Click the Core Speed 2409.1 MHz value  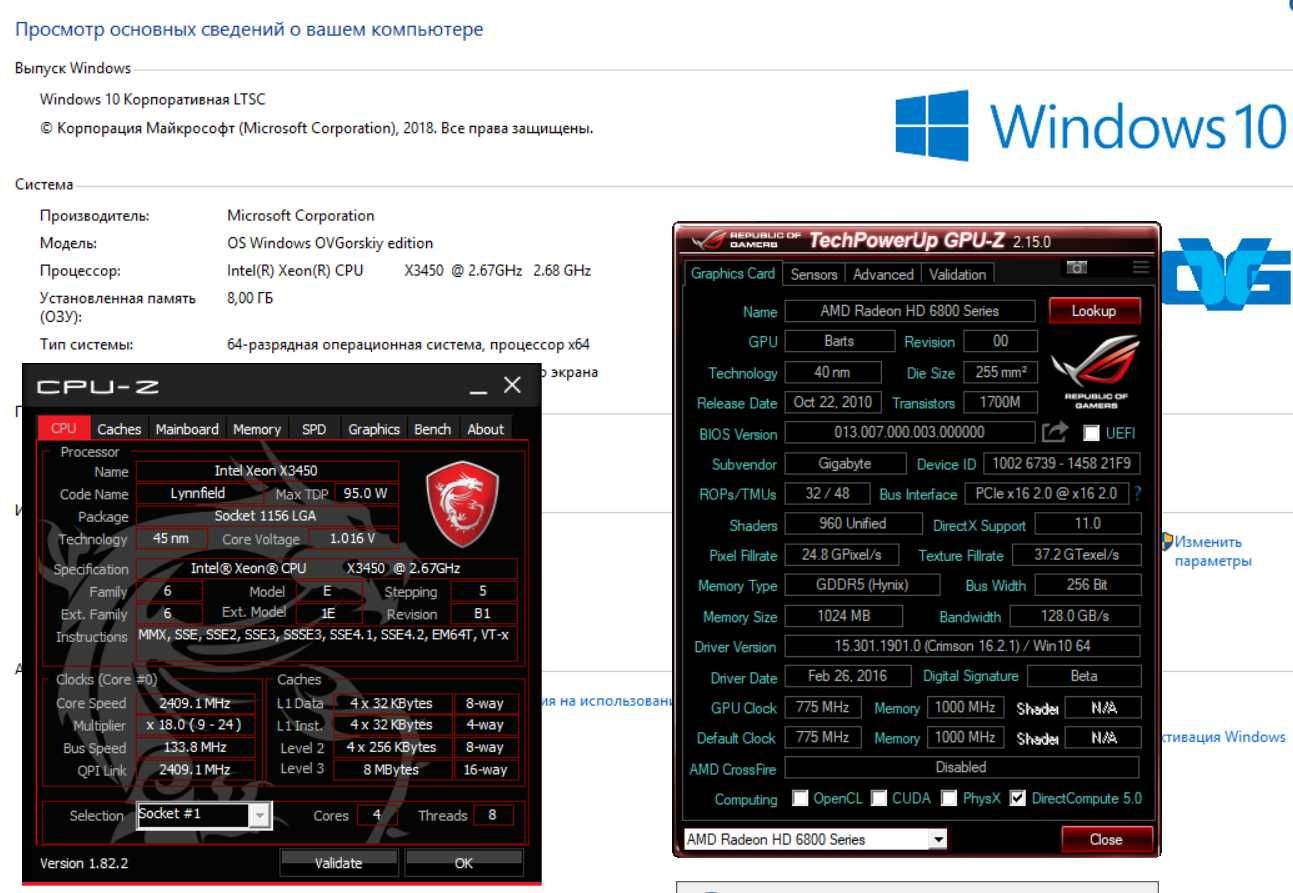coord(194,703)
